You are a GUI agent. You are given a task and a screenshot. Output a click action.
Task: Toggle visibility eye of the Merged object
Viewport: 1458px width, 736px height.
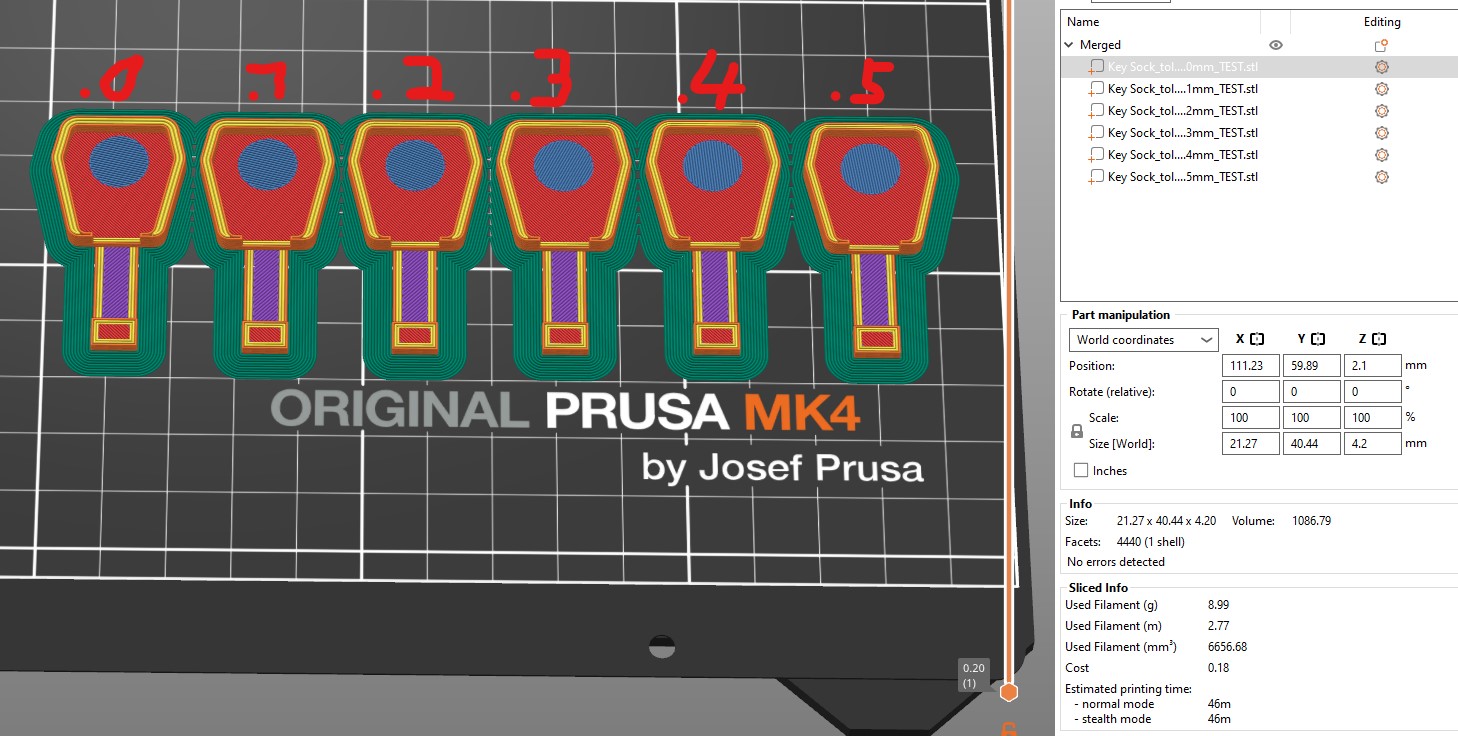pos(1276,45)
